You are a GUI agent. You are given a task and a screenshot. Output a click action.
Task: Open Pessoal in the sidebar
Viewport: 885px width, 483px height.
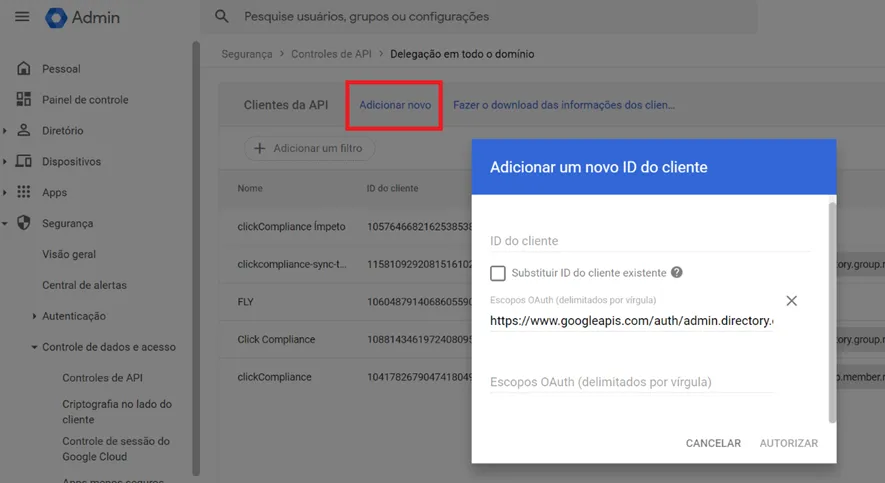click(62, 69)
